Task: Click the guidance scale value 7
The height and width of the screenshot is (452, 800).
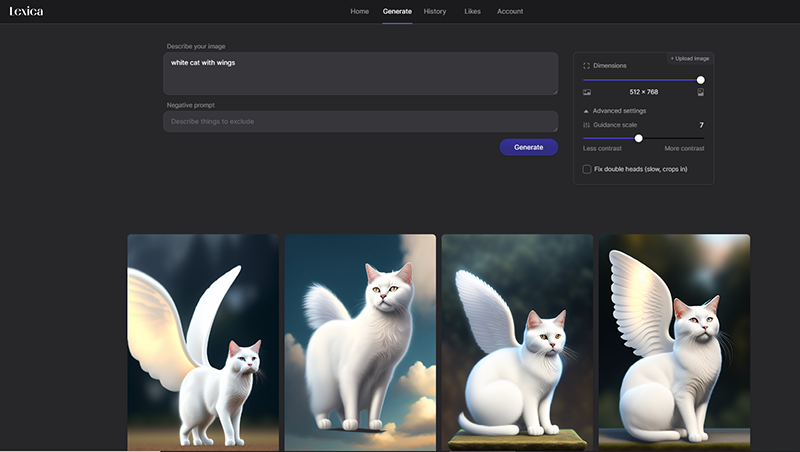Action: [x=701, y=125]
